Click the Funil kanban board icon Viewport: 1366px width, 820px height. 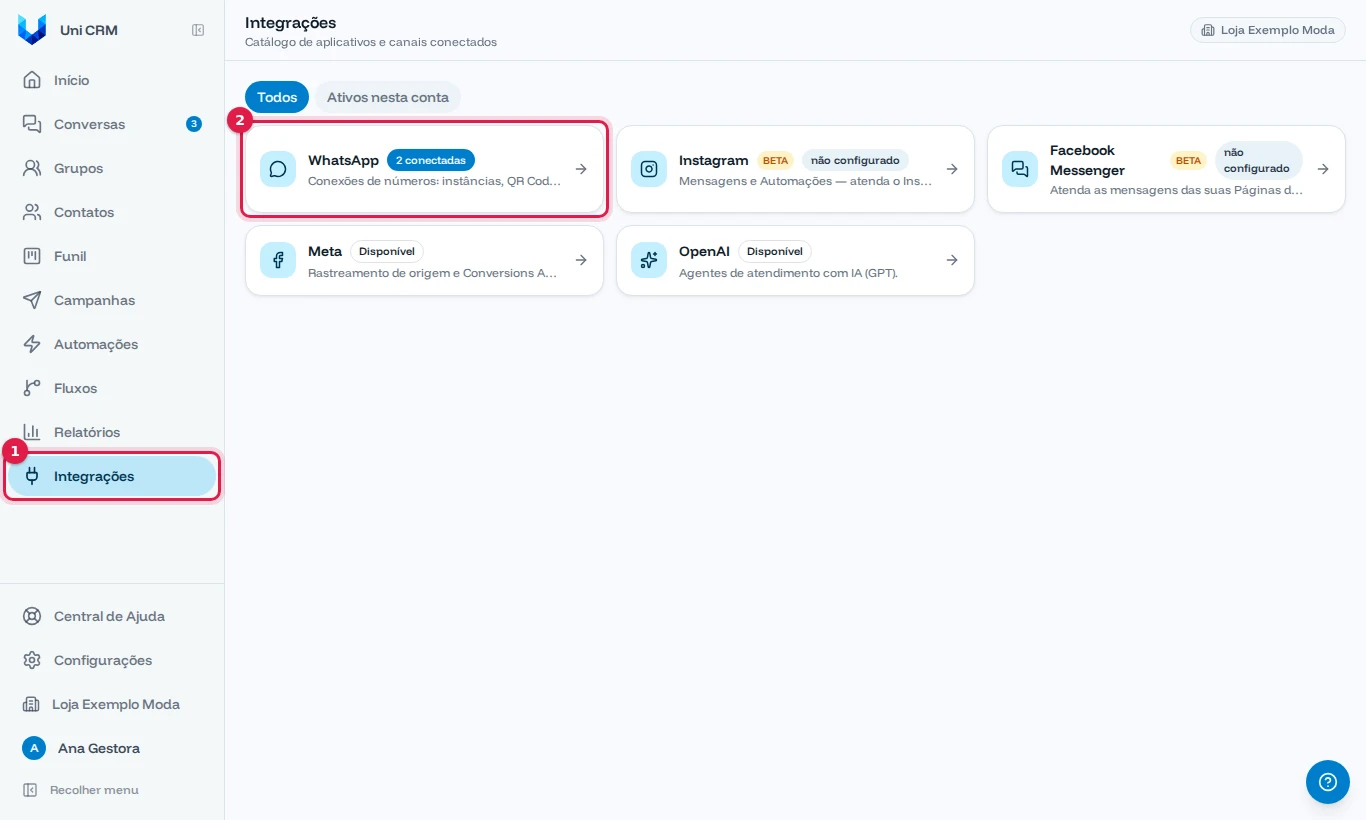pos(32,256)
